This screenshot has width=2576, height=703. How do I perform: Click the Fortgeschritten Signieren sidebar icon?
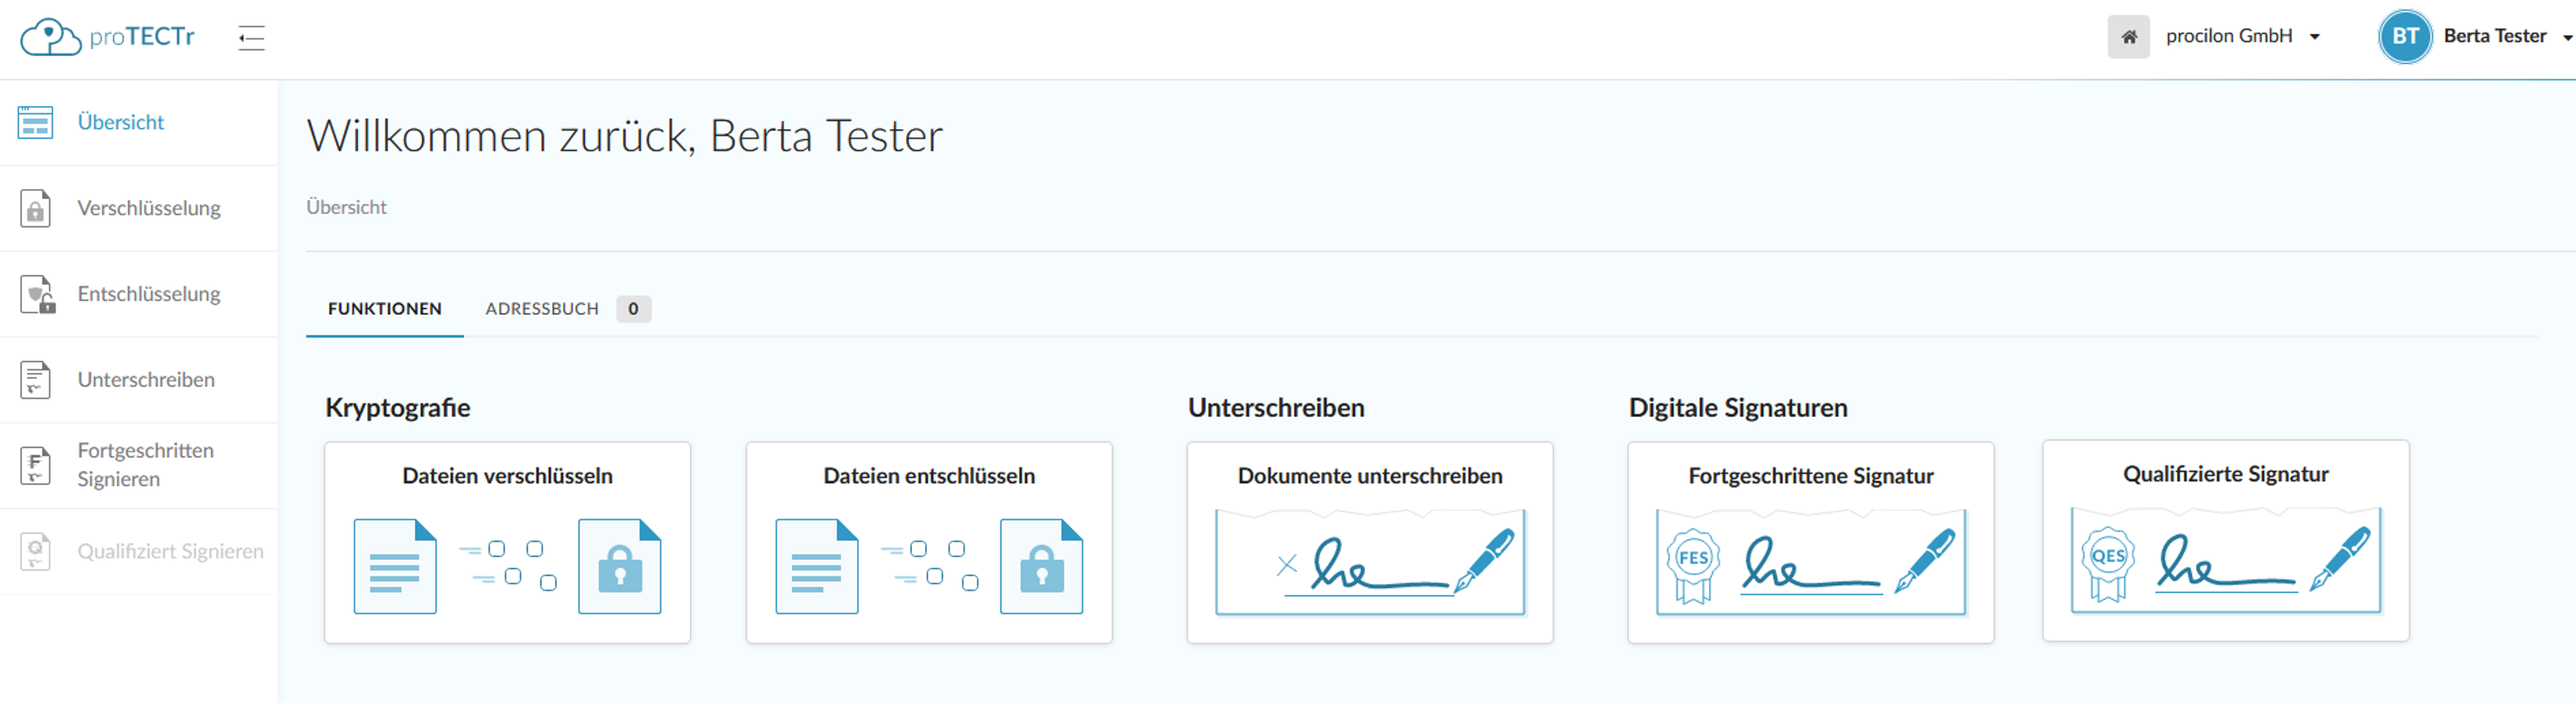pos(35,465)
